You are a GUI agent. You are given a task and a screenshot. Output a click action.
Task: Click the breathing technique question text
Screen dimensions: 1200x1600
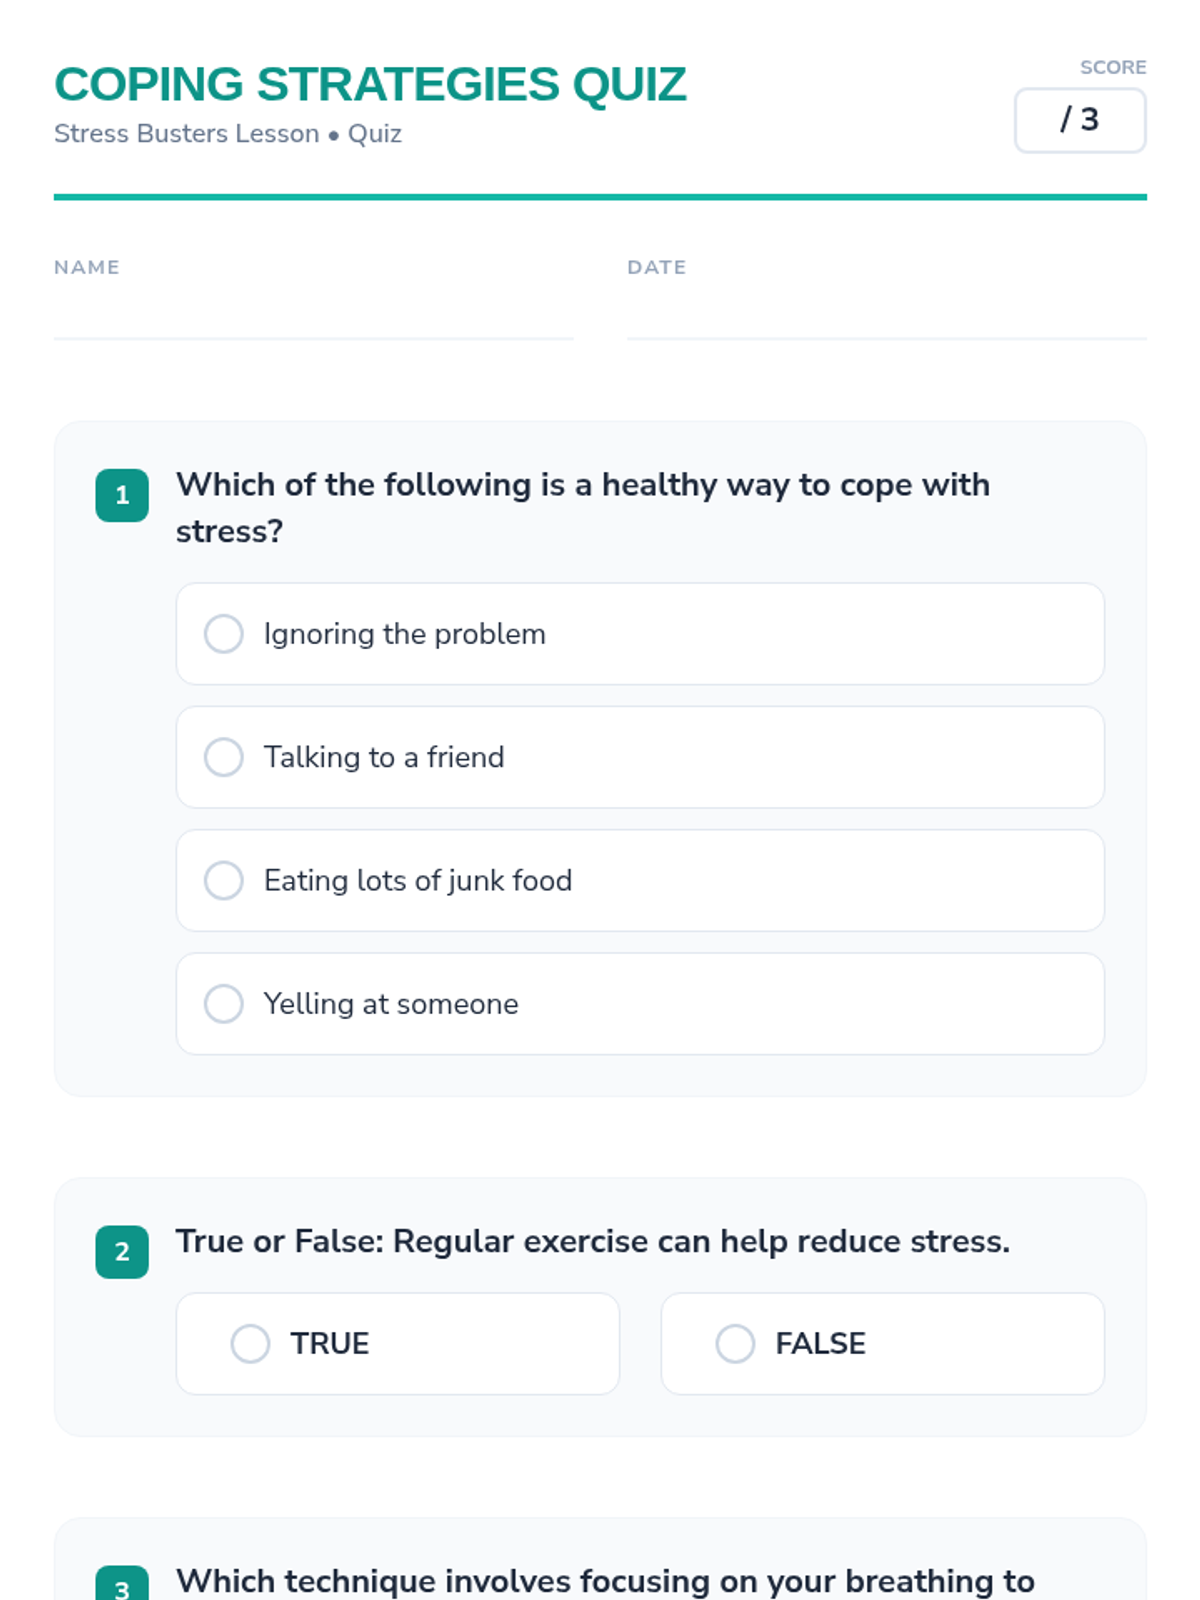[605, 1581]
